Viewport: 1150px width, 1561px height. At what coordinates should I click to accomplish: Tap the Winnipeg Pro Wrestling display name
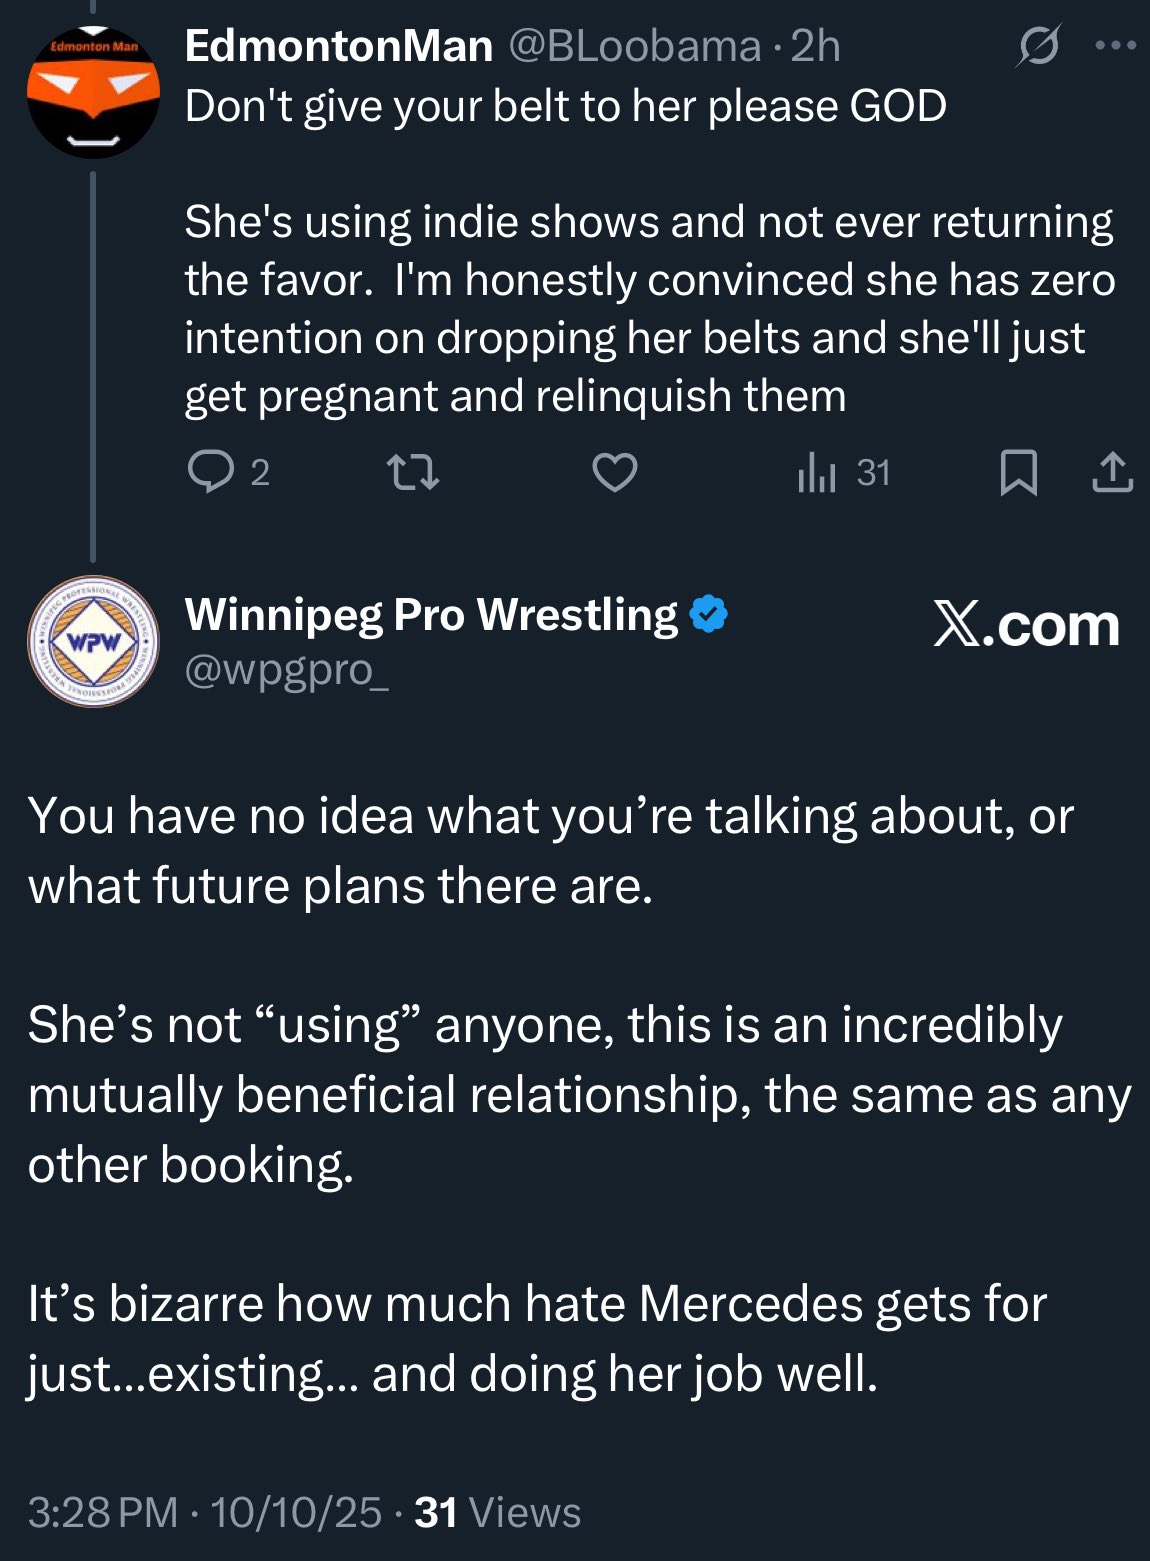tap(431, 615)
